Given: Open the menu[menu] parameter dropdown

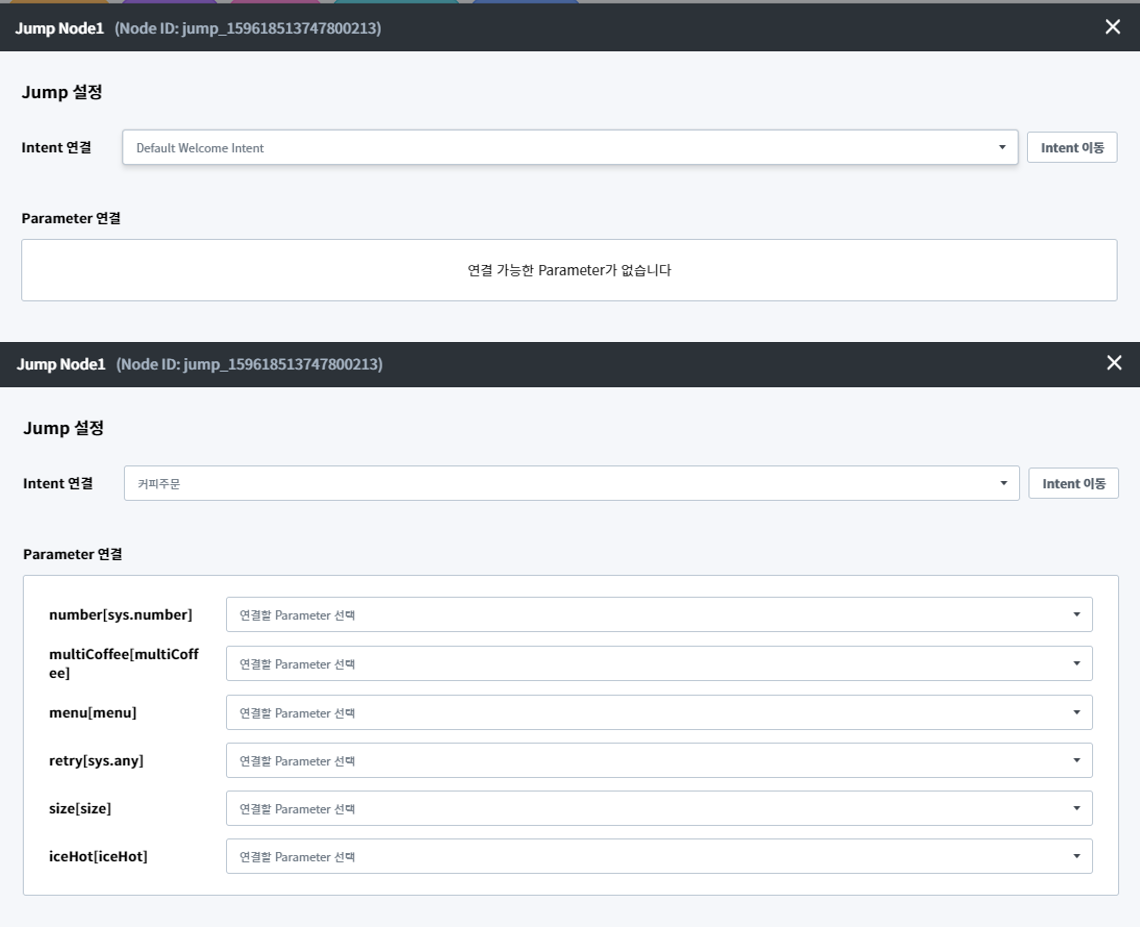Looking at the screenshot, I should [659, 713].
